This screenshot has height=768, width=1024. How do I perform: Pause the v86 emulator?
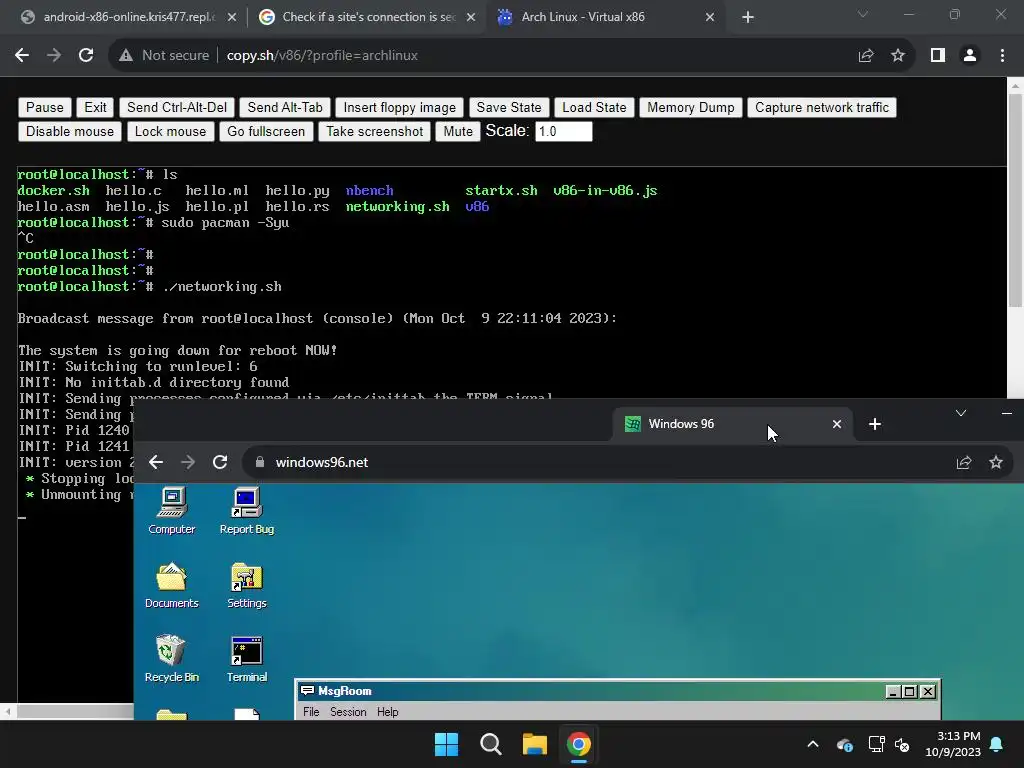coord(44,107)
